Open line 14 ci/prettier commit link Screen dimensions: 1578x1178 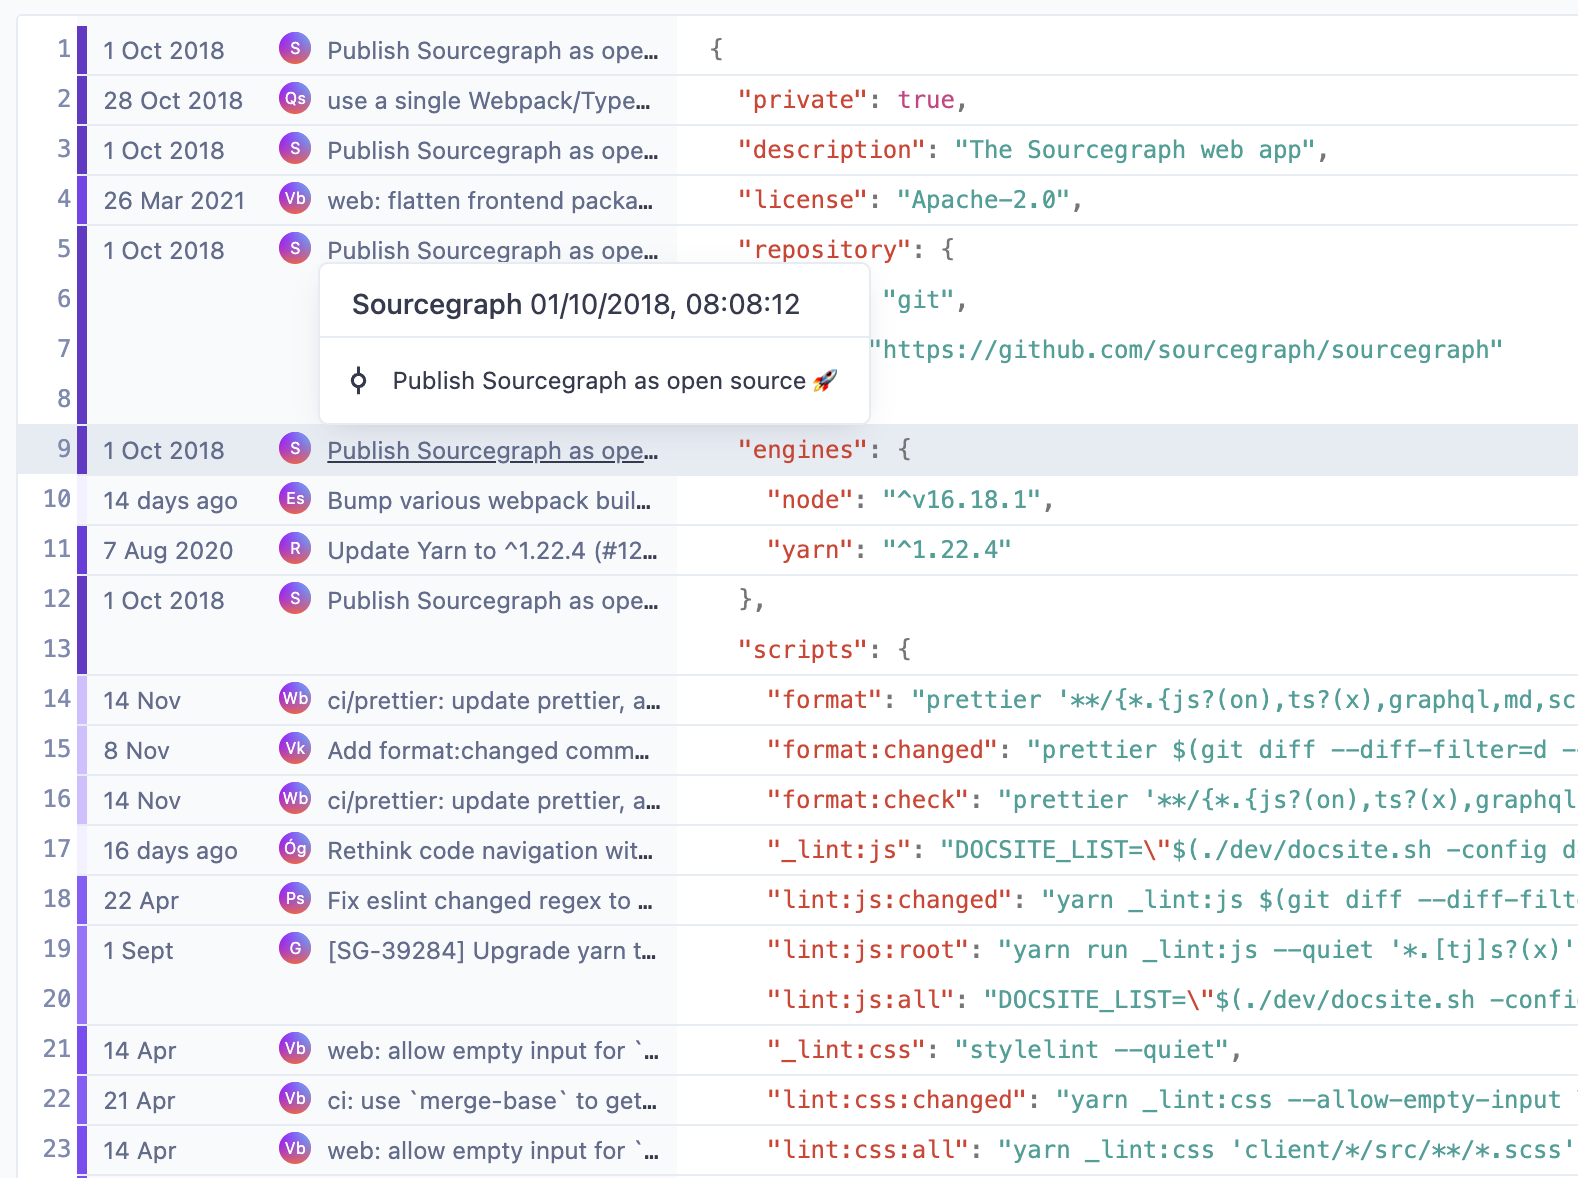(494, 700)
